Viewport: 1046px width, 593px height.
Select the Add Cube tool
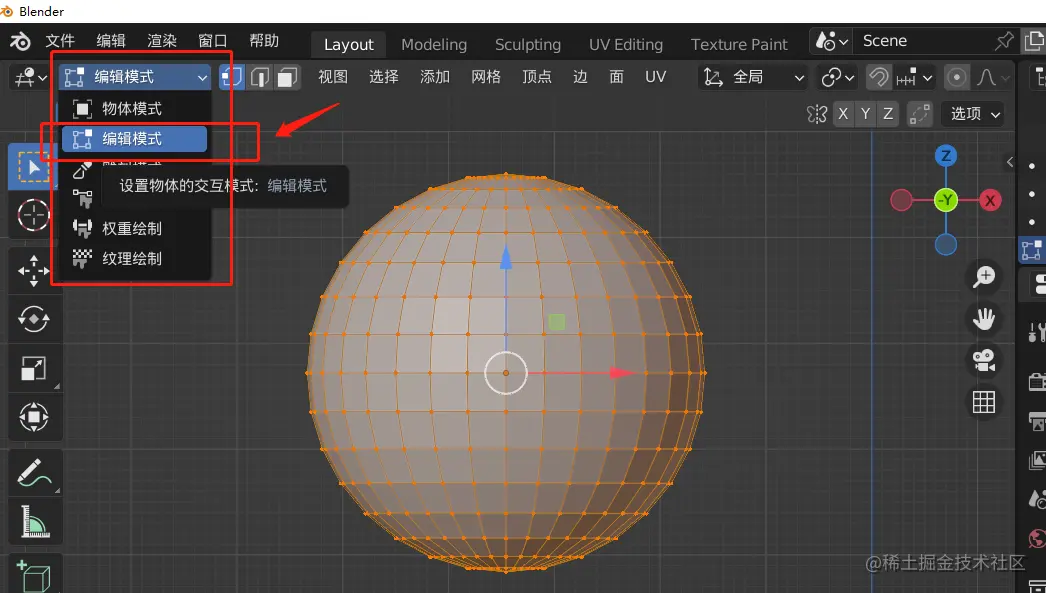click(x=33, y=574)
